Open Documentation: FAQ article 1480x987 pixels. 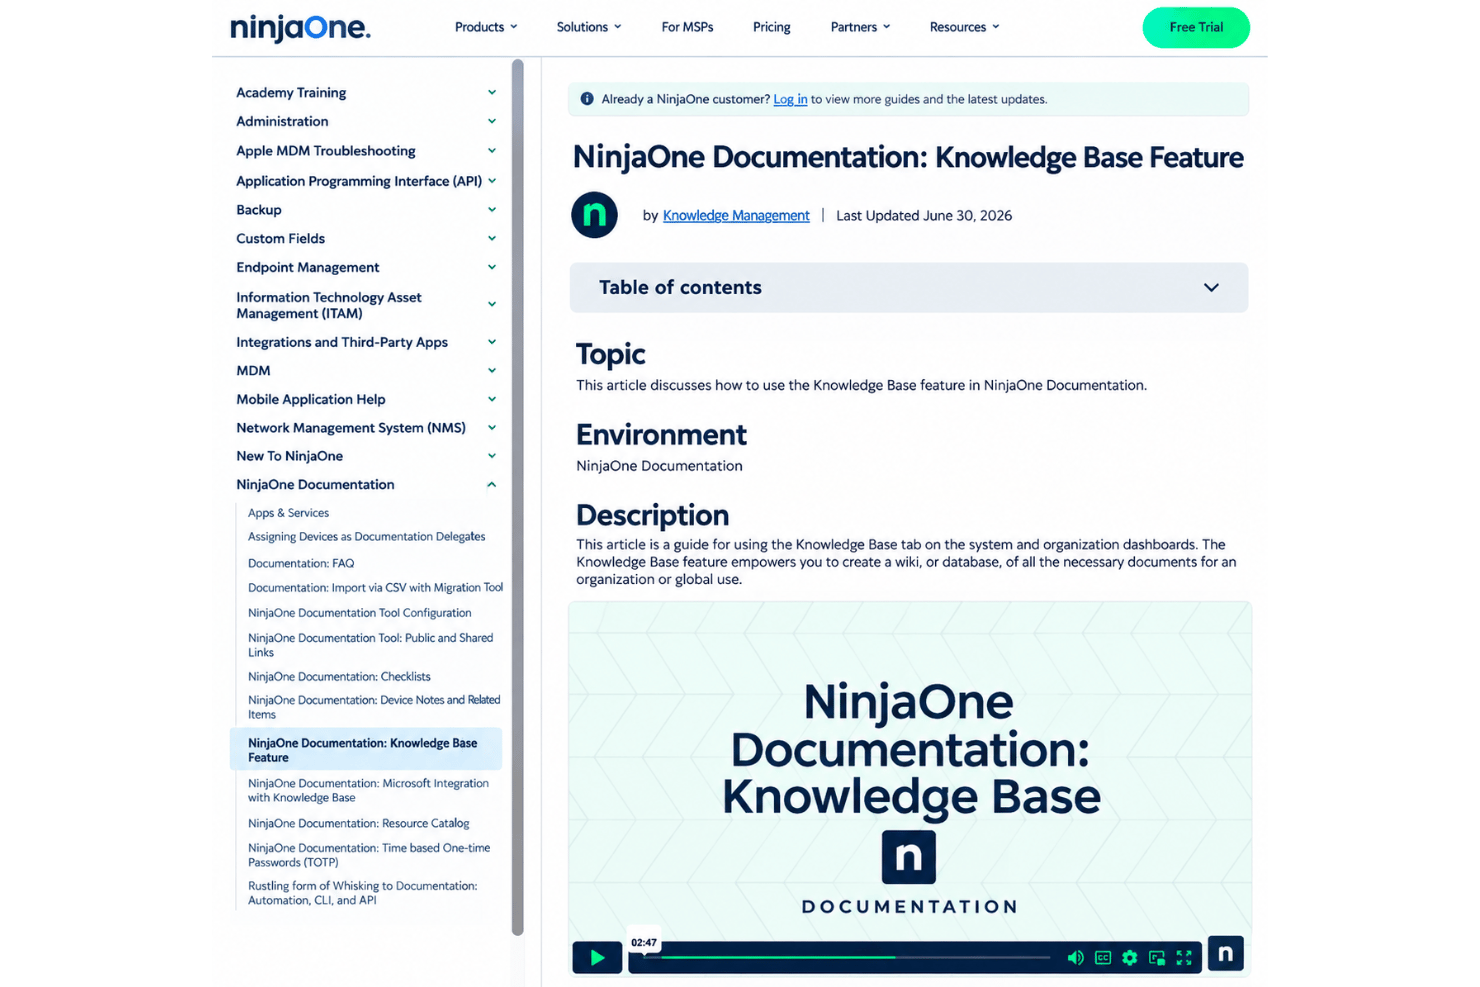(301, 563)
